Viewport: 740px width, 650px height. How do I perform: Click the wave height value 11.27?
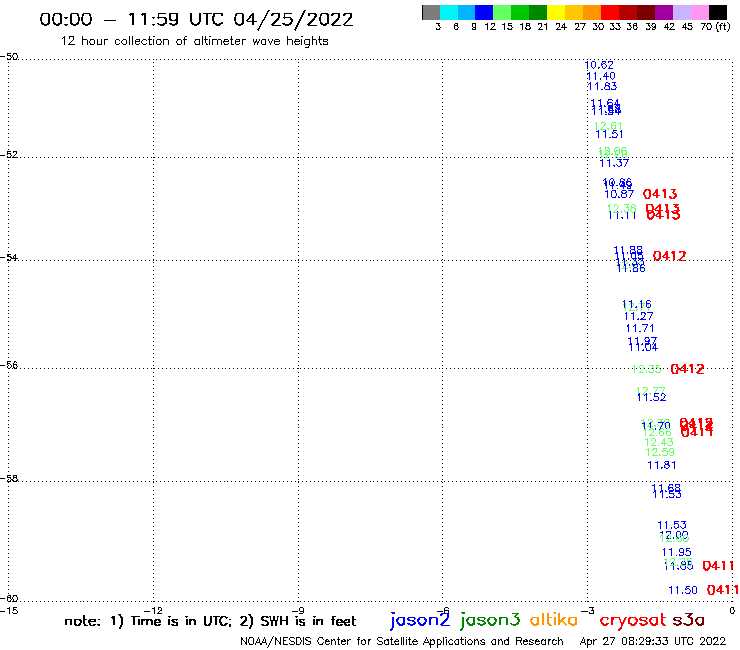[639, 316]
